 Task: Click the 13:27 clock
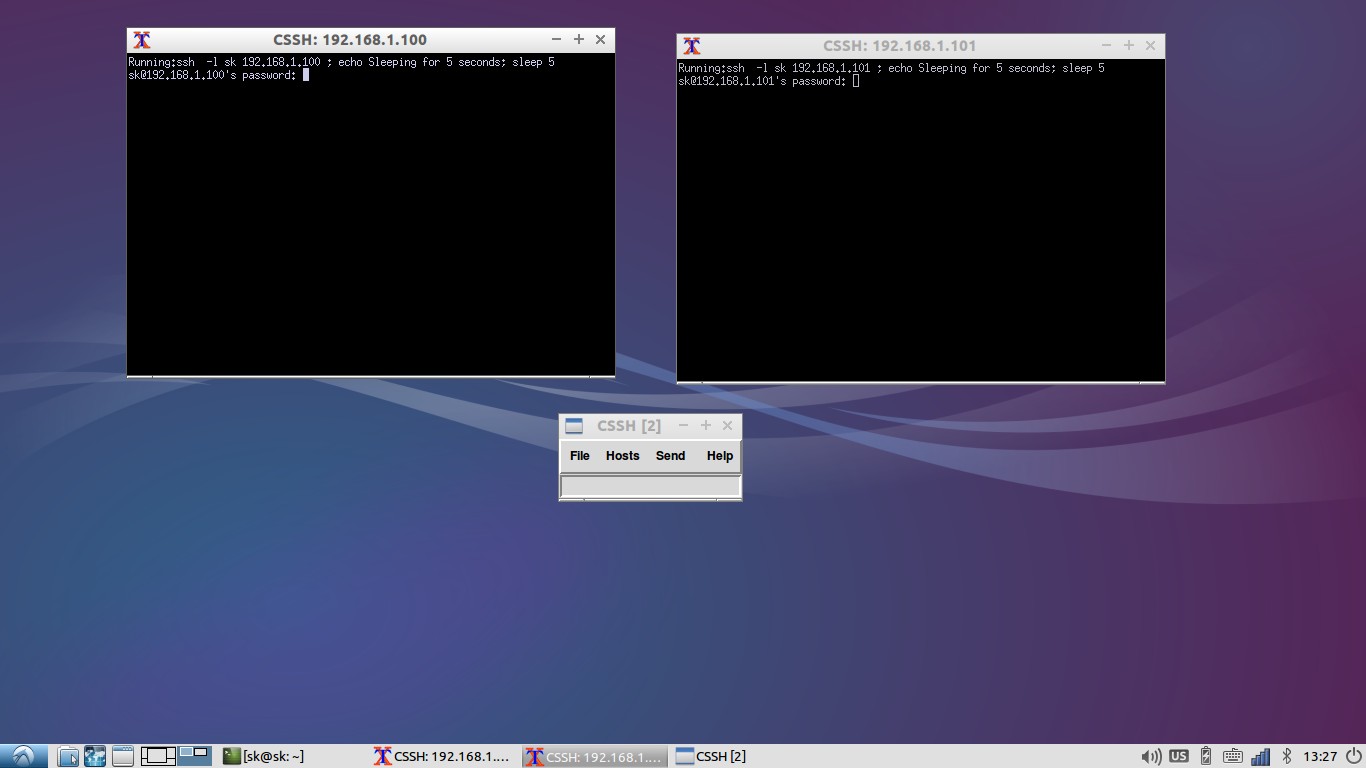tap(1320, 756)
